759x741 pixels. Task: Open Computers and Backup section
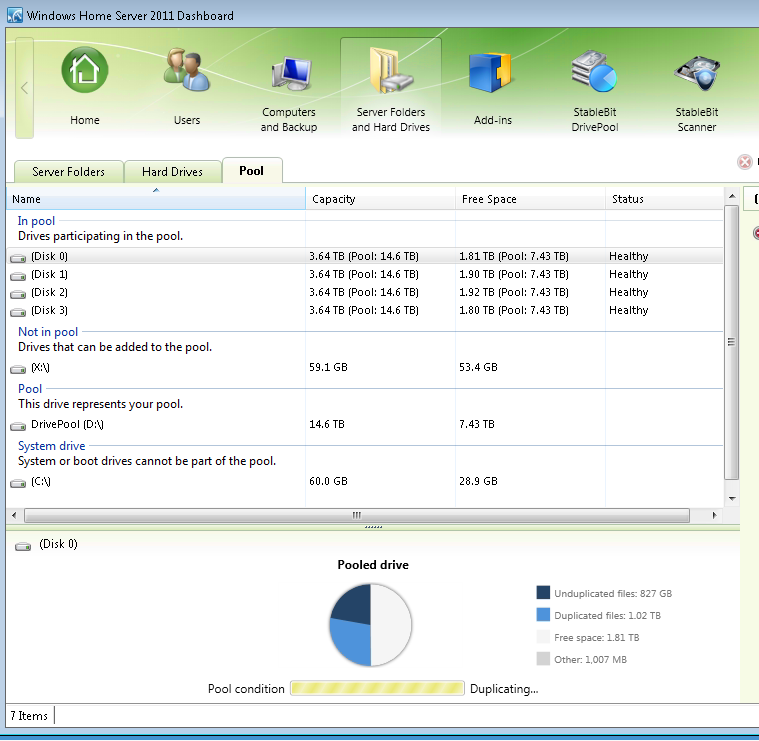[x=289, y=91]
